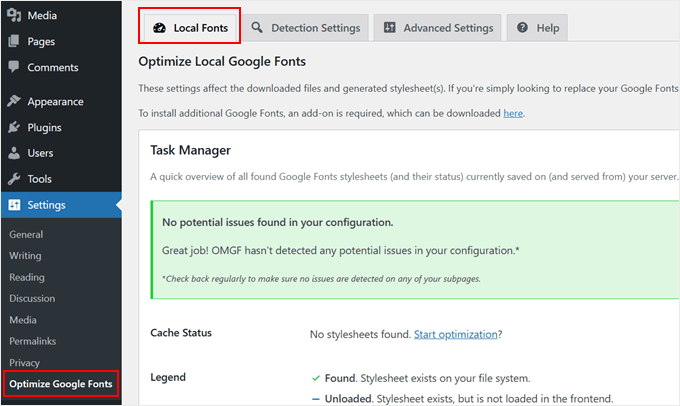The image size is (680, 406).
Task: Click the Start optimization link
Action: tap(455, 334)
